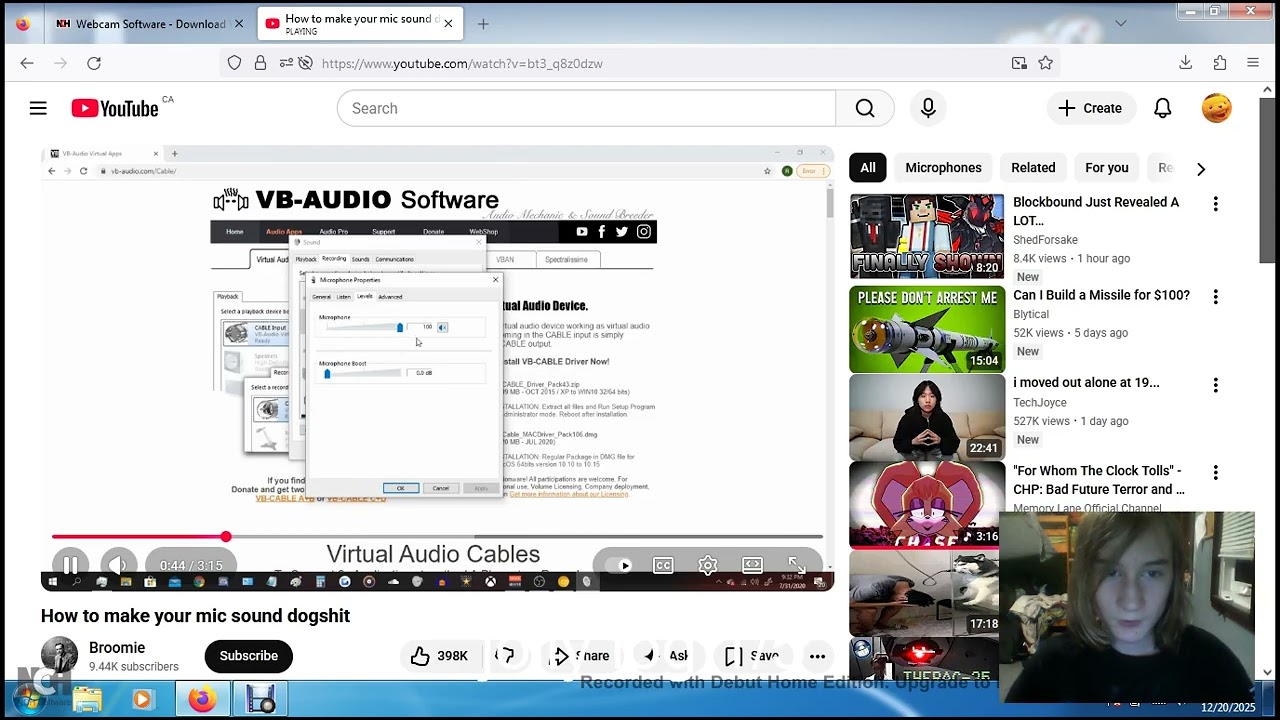Open 'i moved out alone' video title
1280x720 pixels.
(1086, 382)
